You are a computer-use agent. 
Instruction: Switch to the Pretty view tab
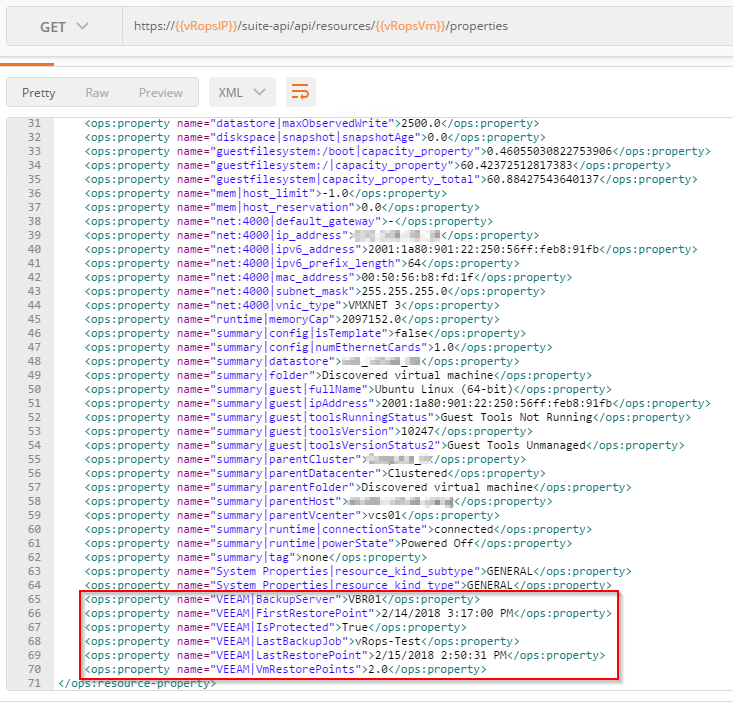point(39,92)
